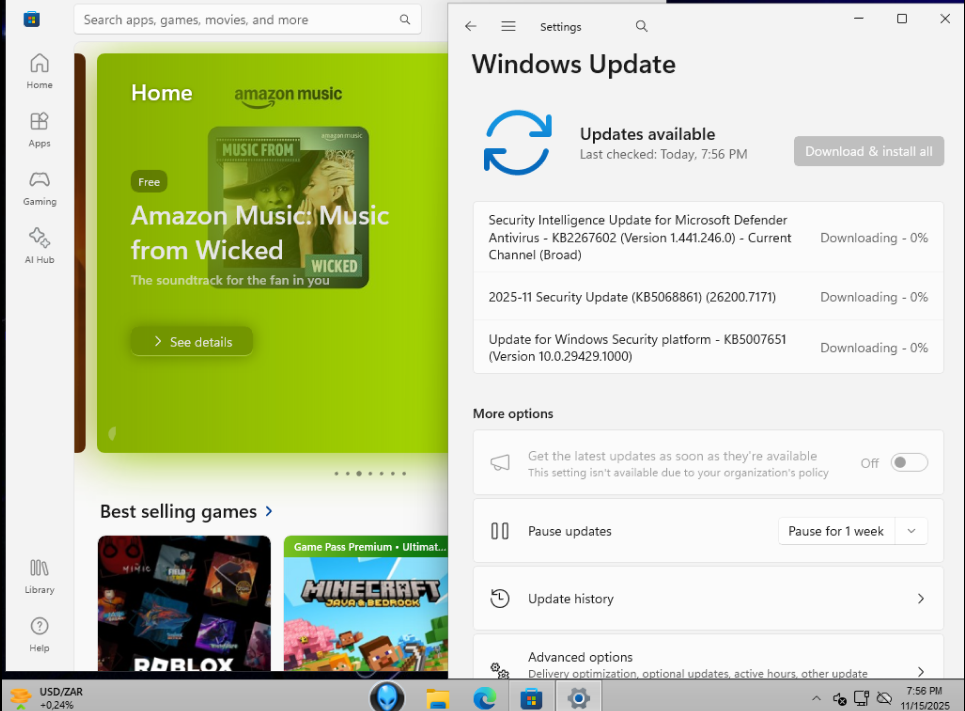Go back in Settings window

pos(471,26)
